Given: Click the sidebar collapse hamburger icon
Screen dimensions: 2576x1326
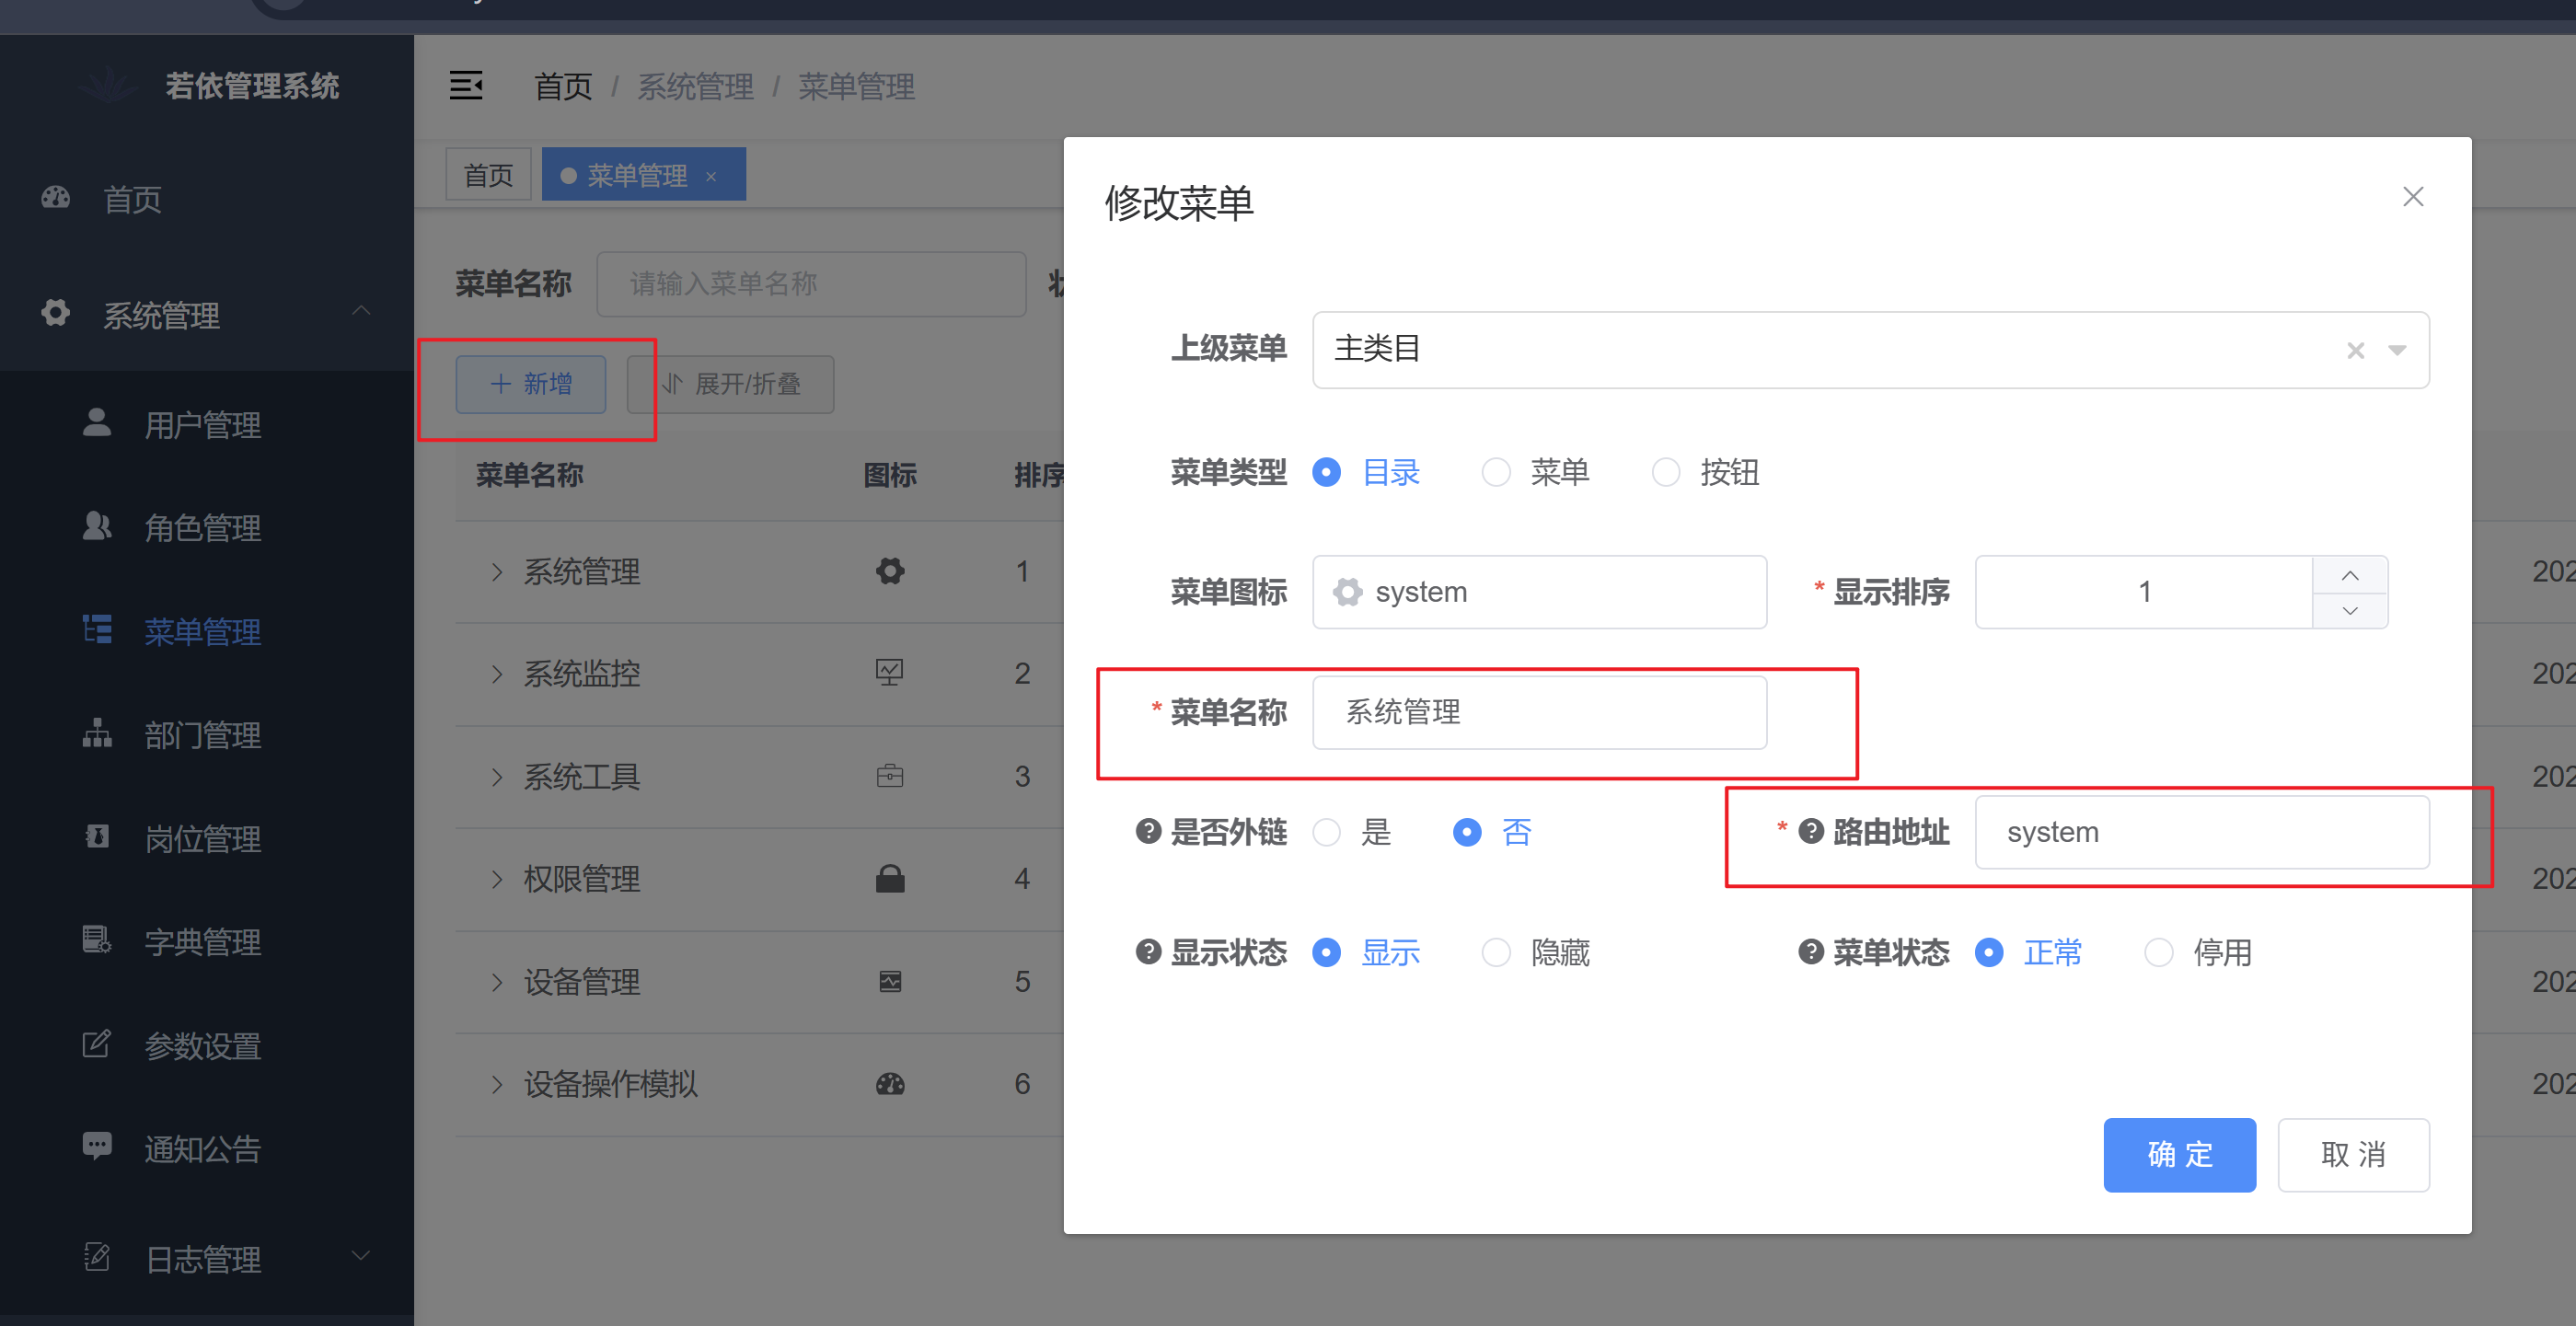Looking at the screenshot, I should click(466, 86).
